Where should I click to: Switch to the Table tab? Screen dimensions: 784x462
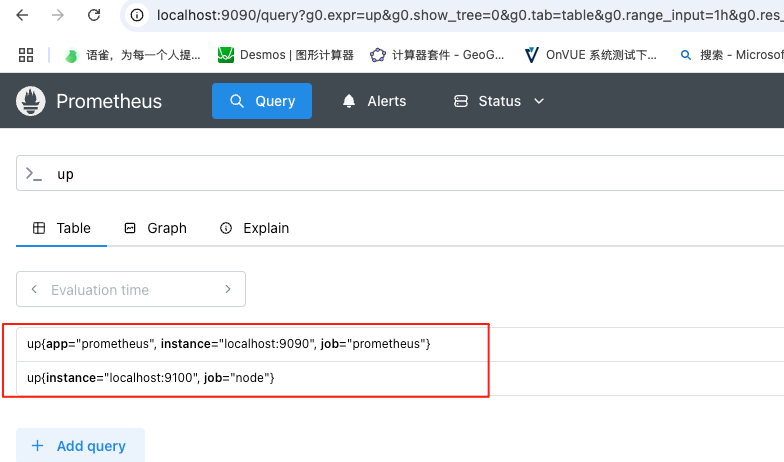coord(62,228)
